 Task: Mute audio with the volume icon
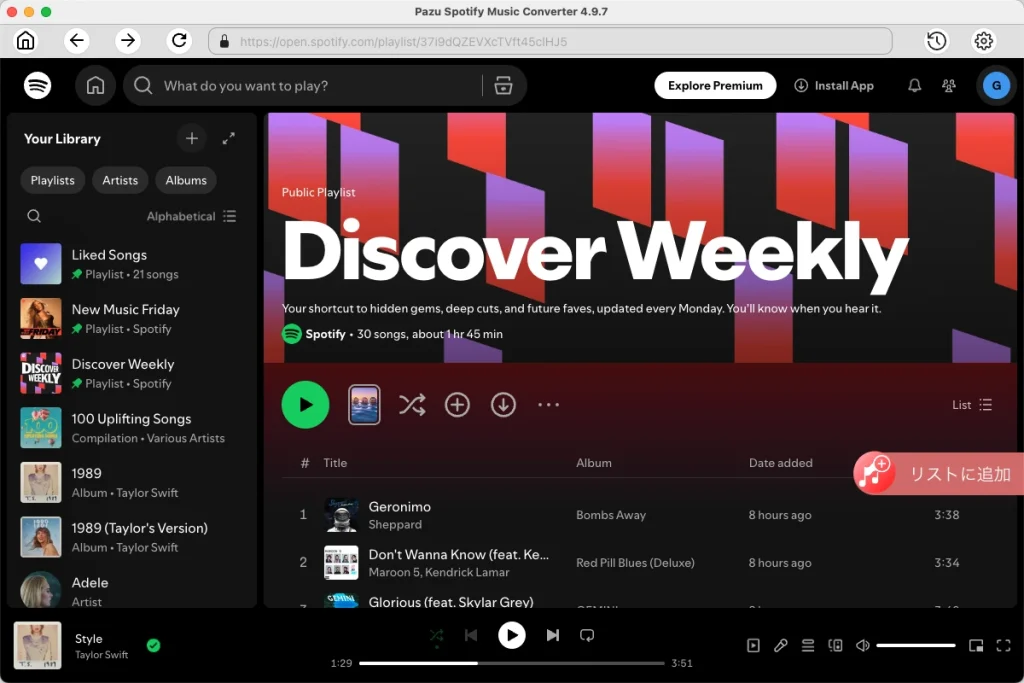coord(862,645)
